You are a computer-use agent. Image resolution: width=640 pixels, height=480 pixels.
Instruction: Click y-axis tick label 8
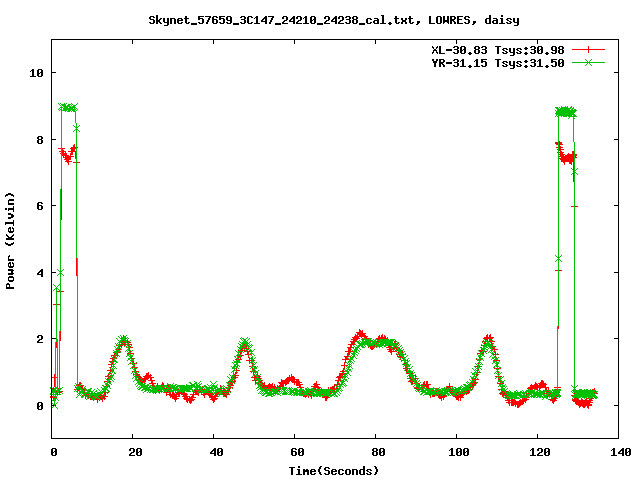tap(40, 140)
